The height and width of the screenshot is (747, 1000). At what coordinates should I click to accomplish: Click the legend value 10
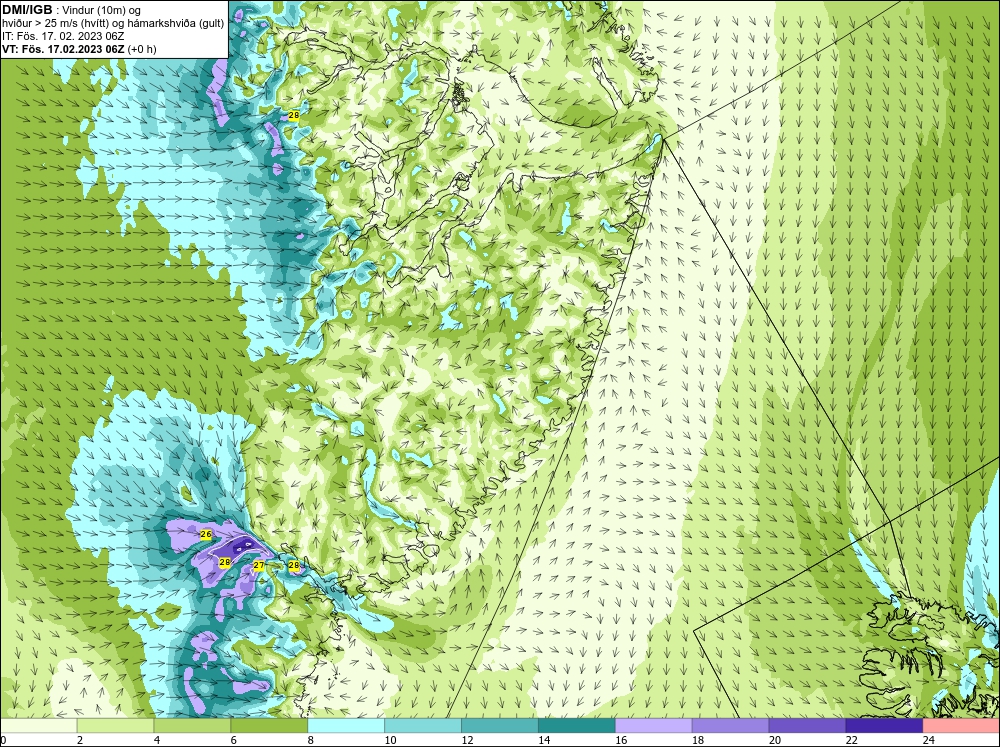pyautogui.click(x=390, y=740)
